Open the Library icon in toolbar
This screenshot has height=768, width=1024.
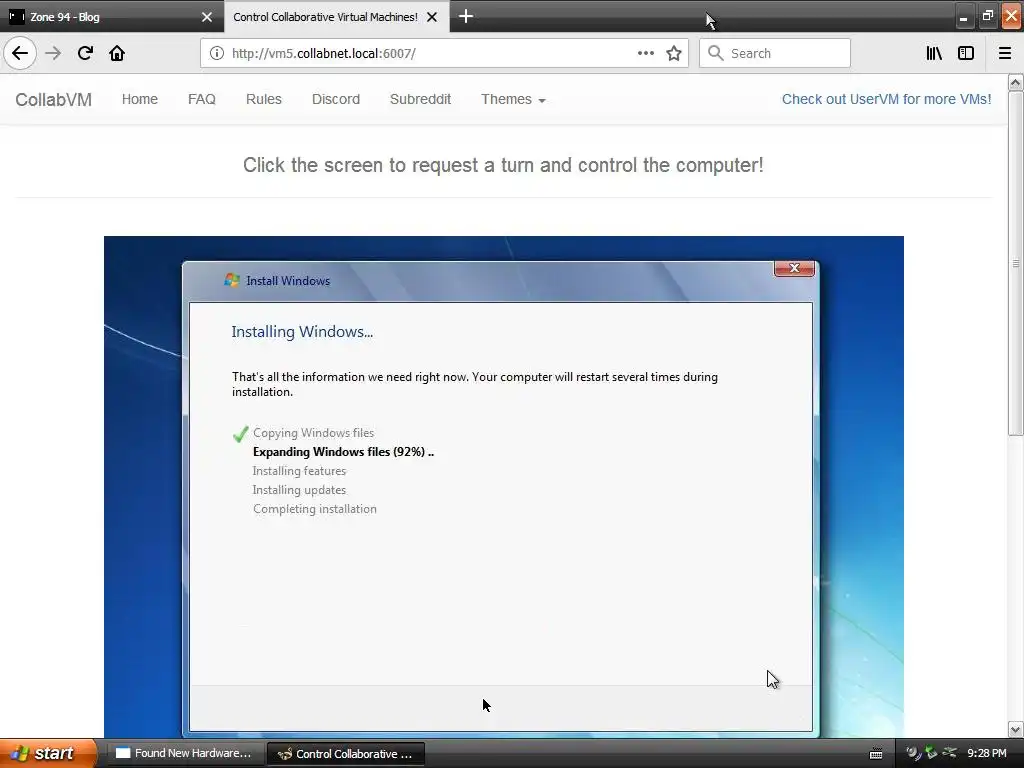[x=934, y=53]
